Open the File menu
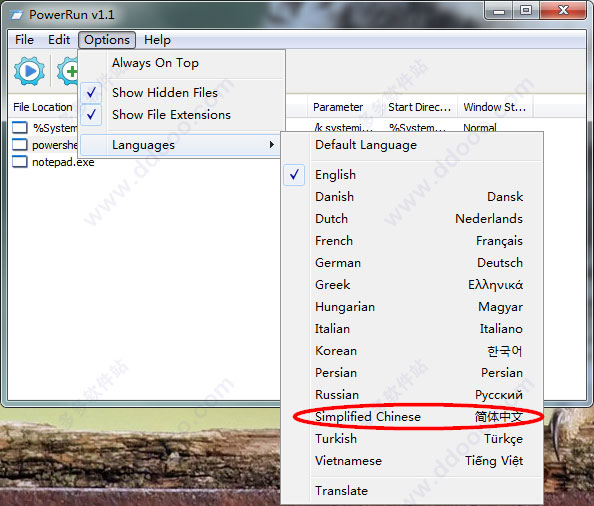594x506 pixels. pyautogui.click(x=24, y=40)
